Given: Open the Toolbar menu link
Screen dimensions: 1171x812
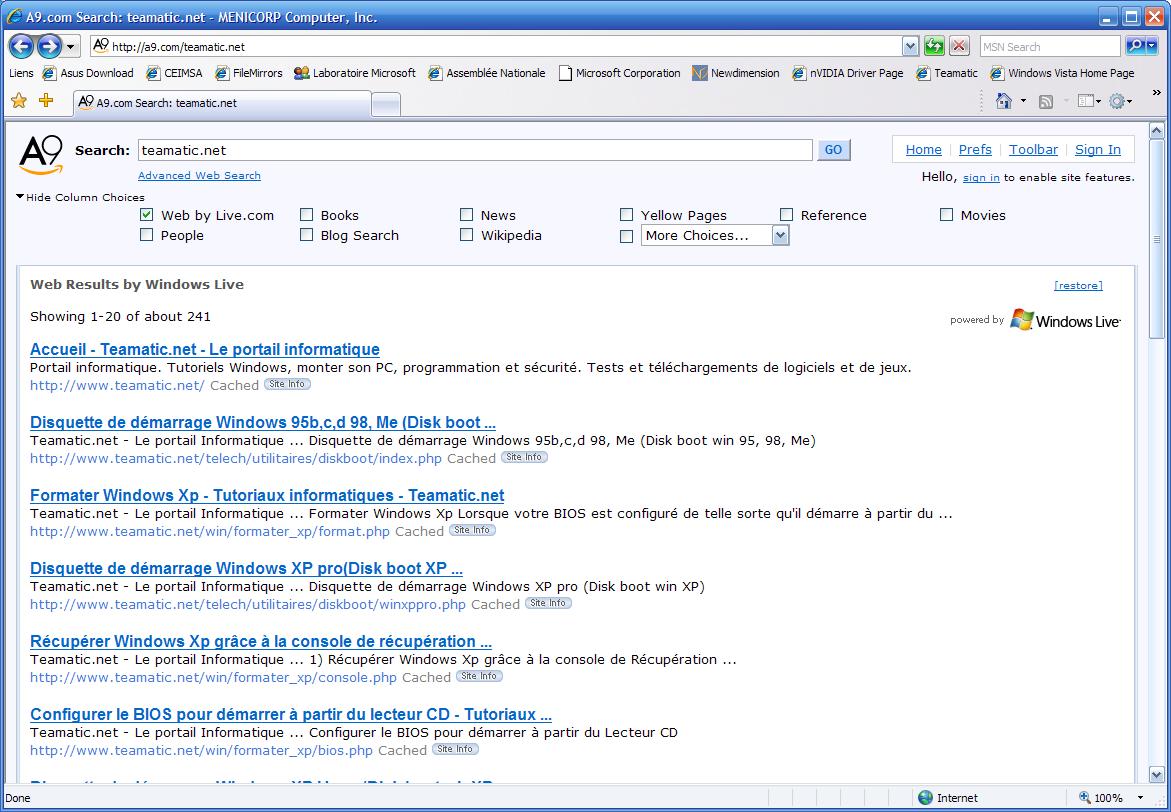Looking at the screenshot, I should click(x=1033, y=149).
